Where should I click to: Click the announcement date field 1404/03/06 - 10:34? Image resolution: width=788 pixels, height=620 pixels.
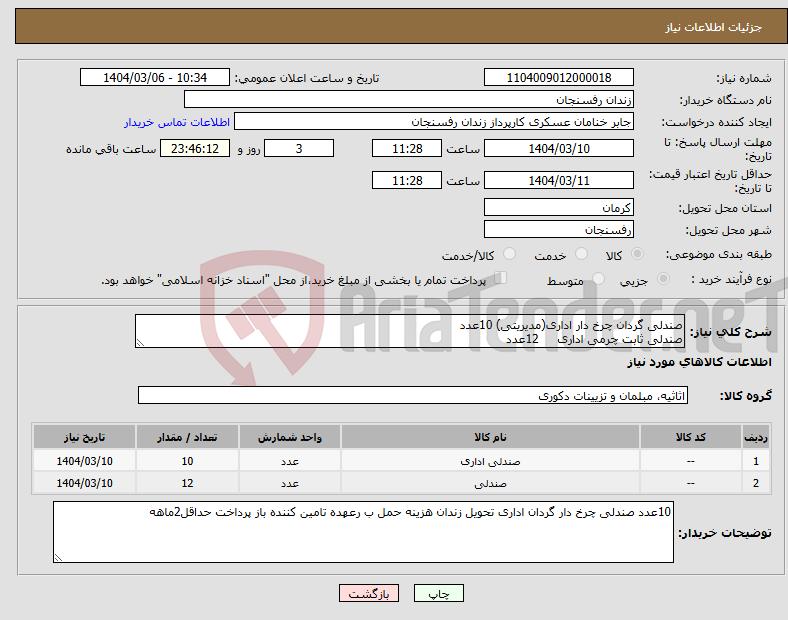(155, 78)
